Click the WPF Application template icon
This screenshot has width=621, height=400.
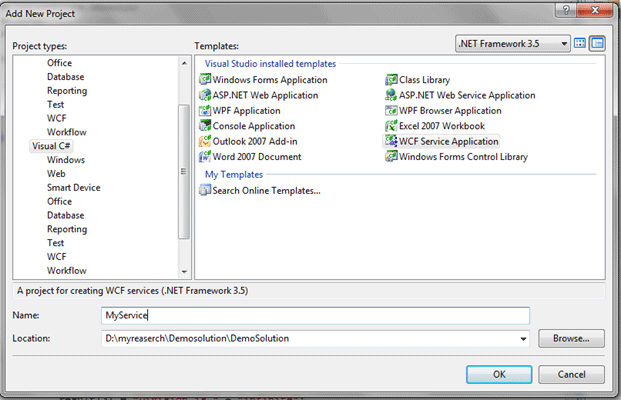[x=205, y=110]
